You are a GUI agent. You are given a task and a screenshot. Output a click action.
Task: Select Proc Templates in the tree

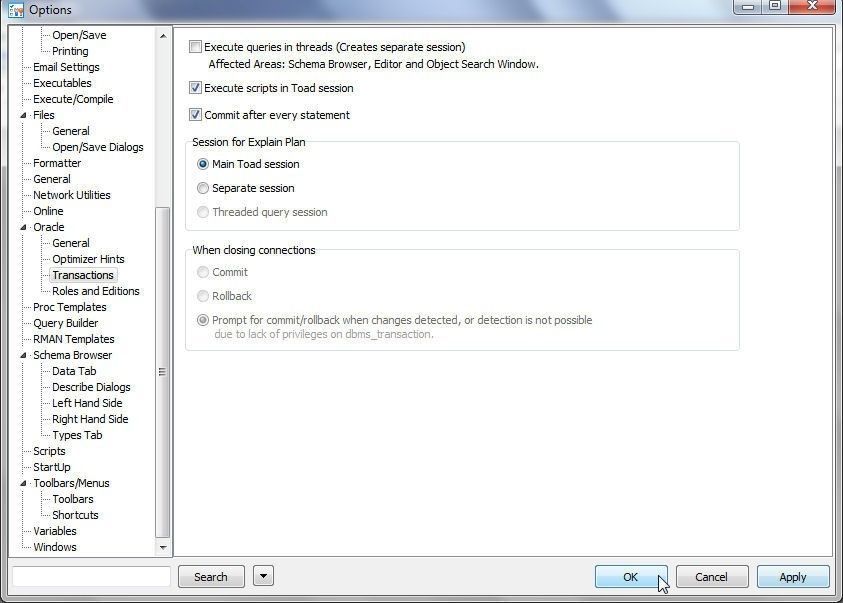tap(70, 307)
